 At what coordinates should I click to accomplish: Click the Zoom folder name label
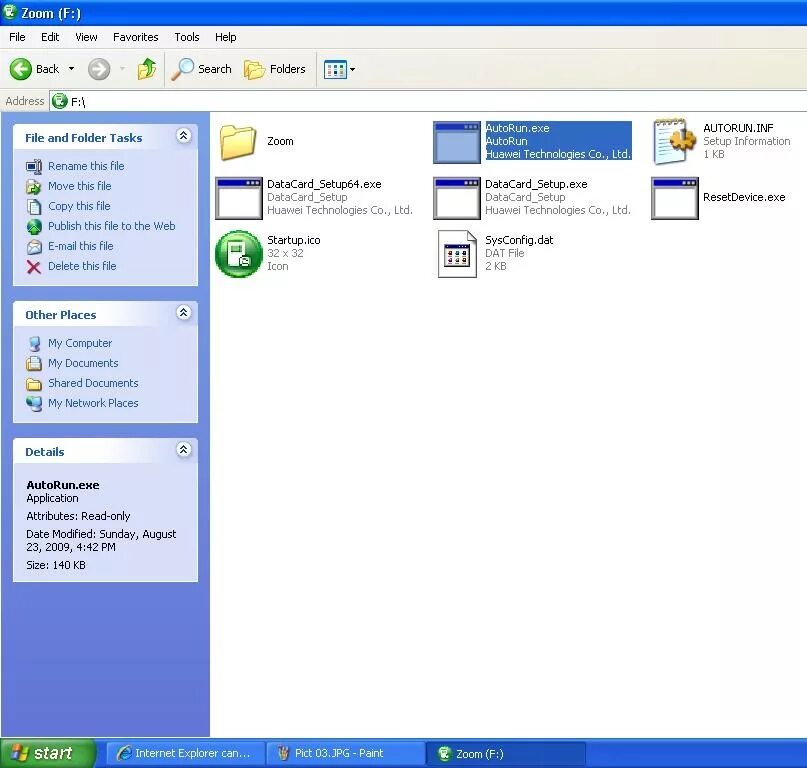click(280, 141)
